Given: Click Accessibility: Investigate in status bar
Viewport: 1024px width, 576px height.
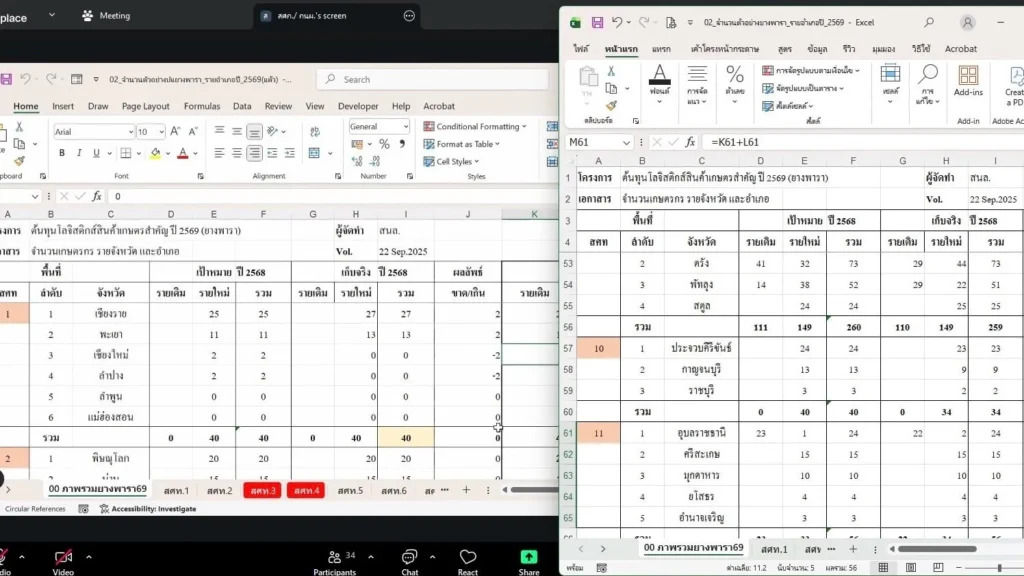Looking at the screenshot, I should (147, 509).
